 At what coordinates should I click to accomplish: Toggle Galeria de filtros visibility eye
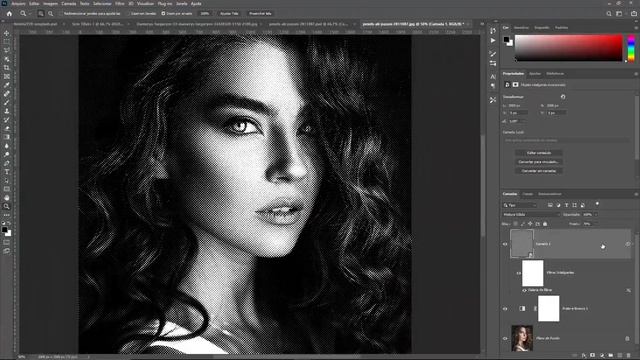(x=524, y=290)
